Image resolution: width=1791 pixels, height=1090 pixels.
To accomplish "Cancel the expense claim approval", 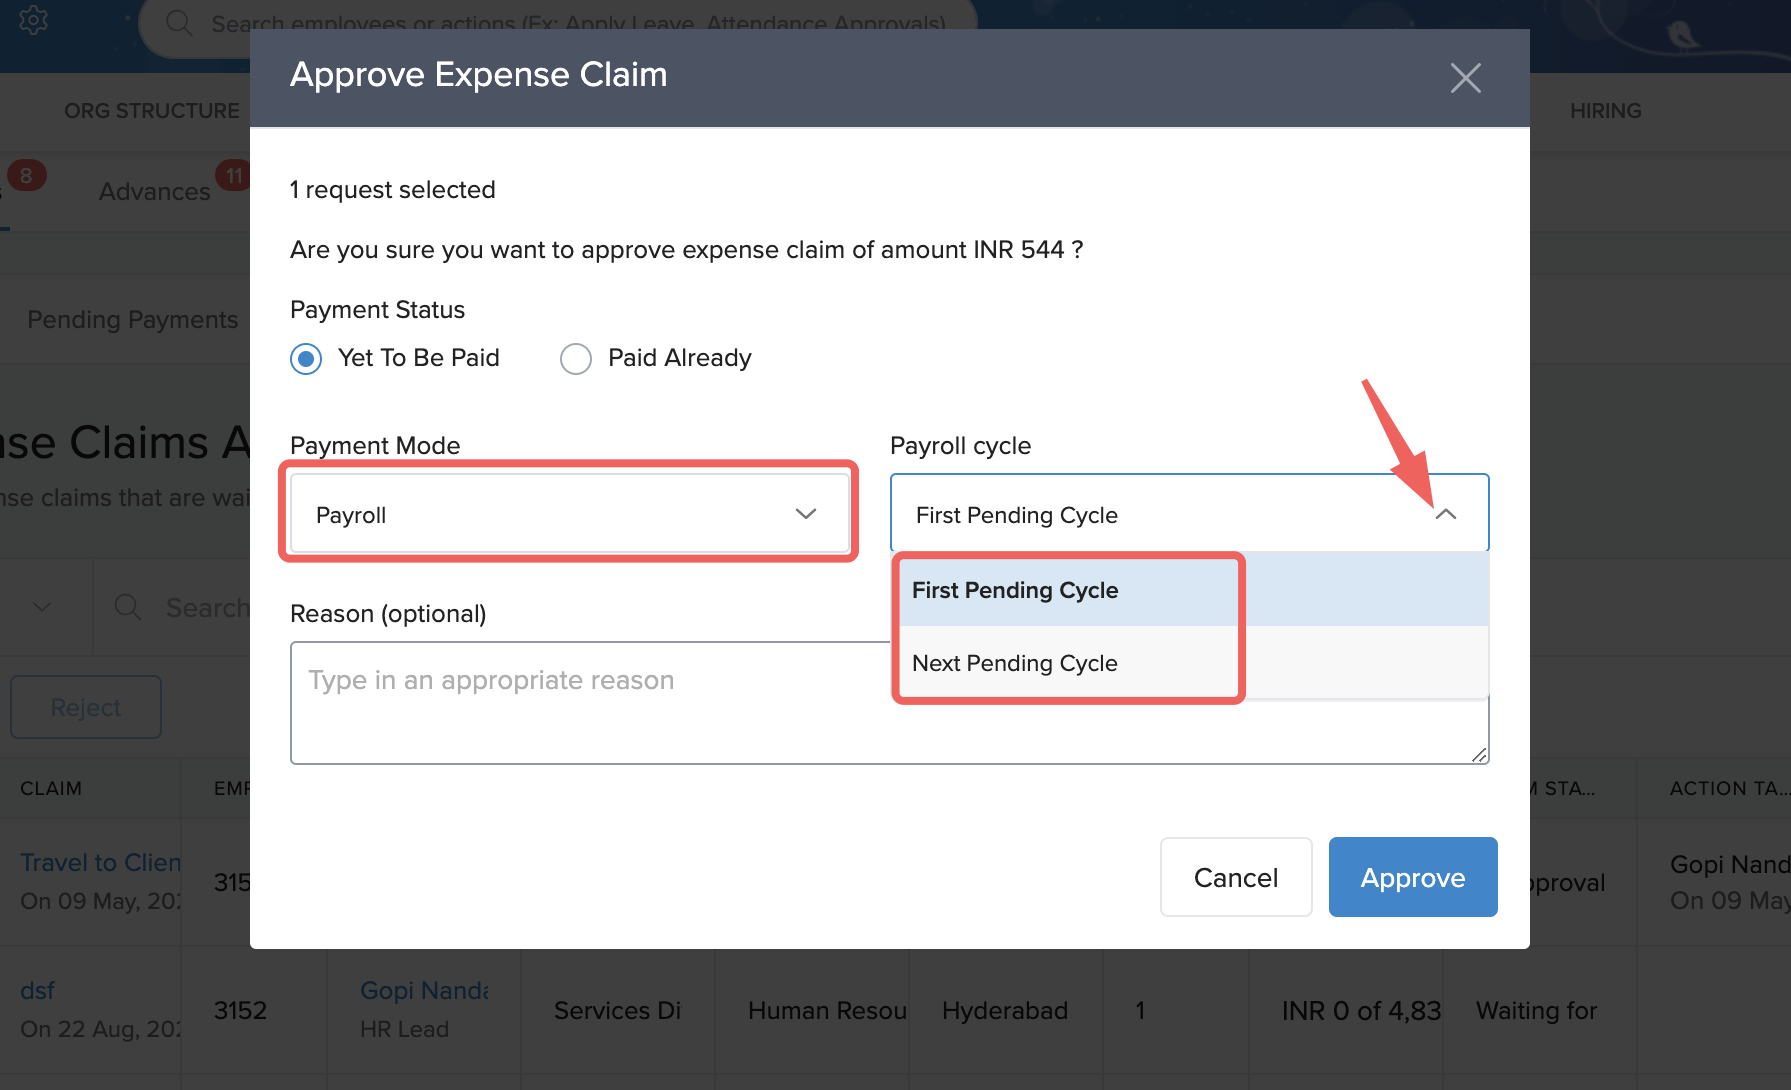I will (1235, 877).
